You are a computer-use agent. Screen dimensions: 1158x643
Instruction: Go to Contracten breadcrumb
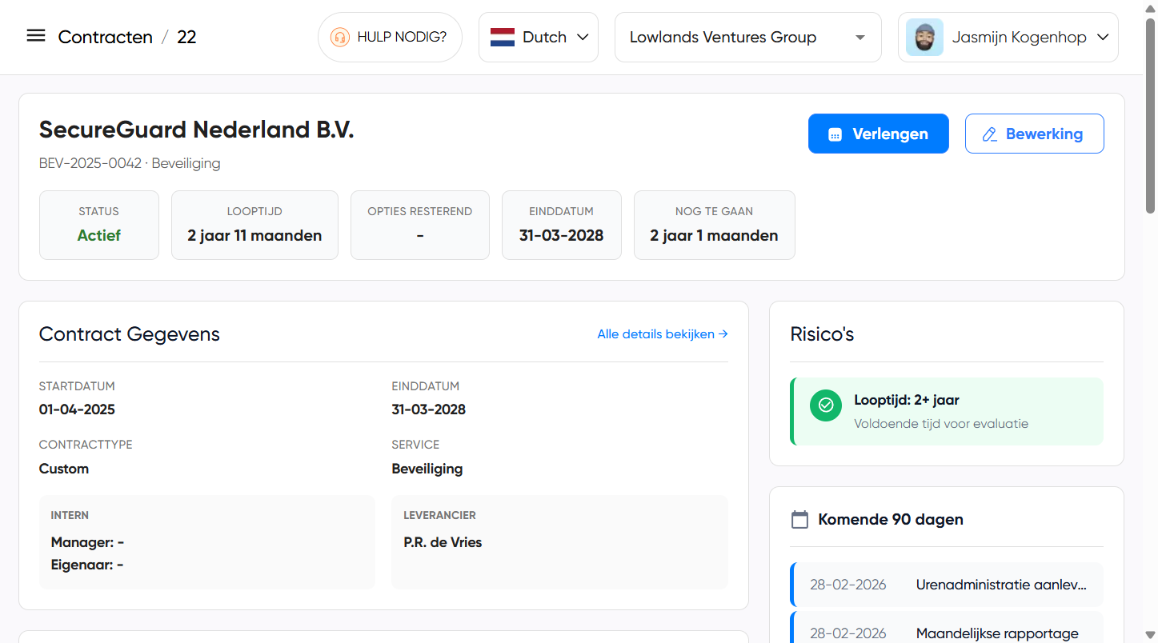pos(105,37)
